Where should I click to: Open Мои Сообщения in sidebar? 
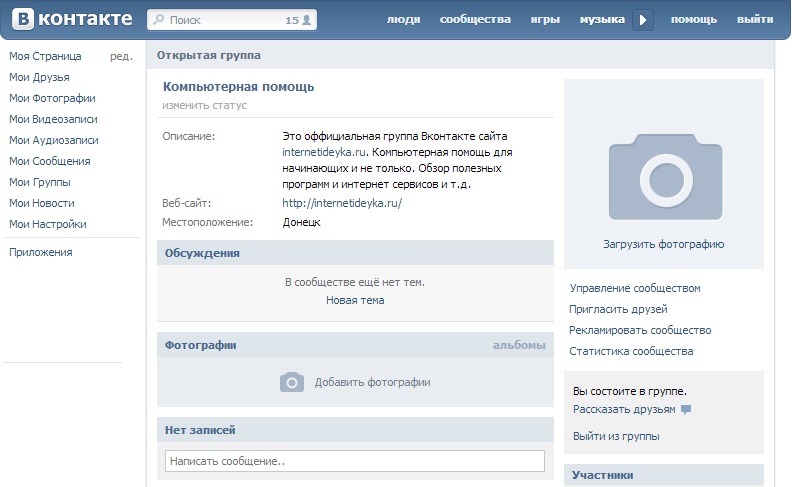[x=50, y=161]
